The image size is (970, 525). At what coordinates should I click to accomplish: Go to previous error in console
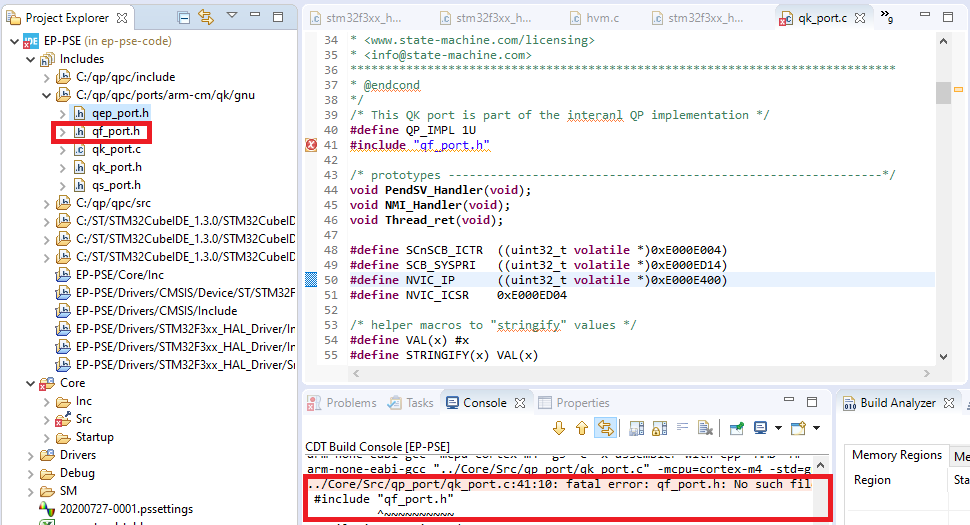click(582, 428)
